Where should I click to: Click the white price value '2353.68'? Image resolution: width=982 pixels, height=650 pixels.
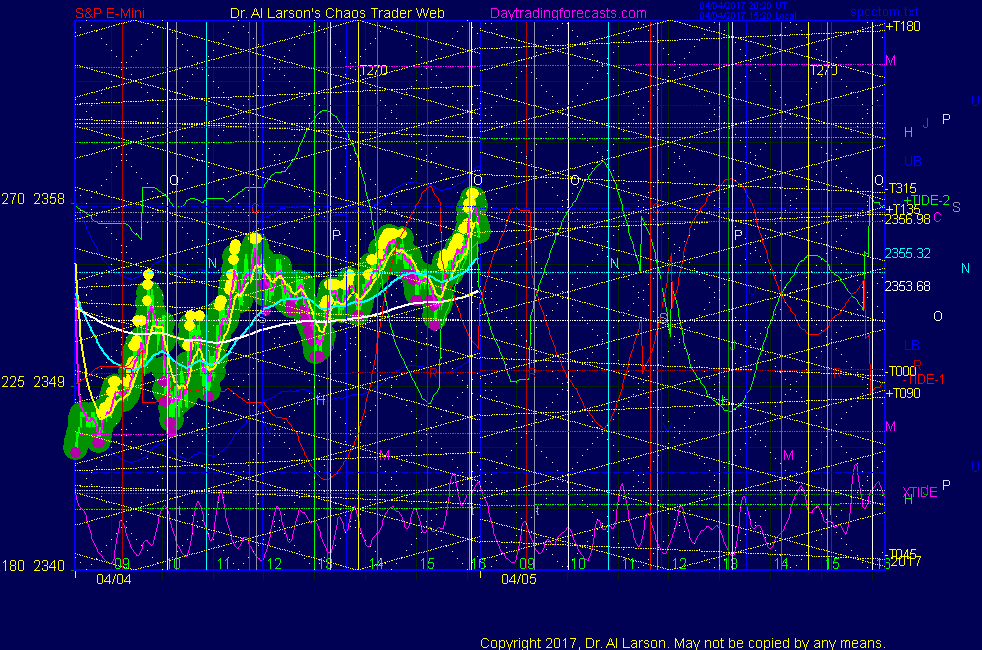tap(907, 286)
